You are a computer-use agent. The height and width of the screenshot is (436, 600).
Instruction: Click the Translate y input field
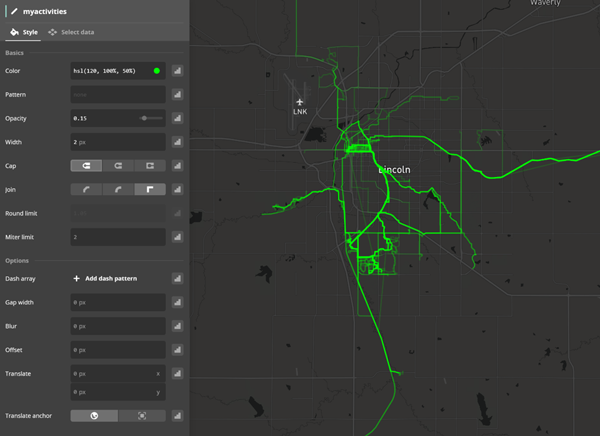click(118, 392)
